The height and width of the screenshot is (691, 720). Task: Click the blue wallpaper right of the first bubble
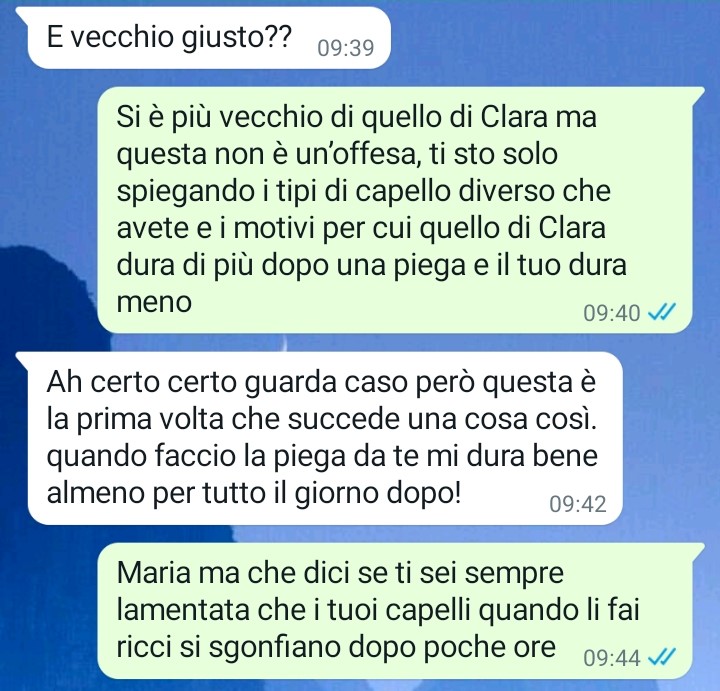click(x=551, y=39)
